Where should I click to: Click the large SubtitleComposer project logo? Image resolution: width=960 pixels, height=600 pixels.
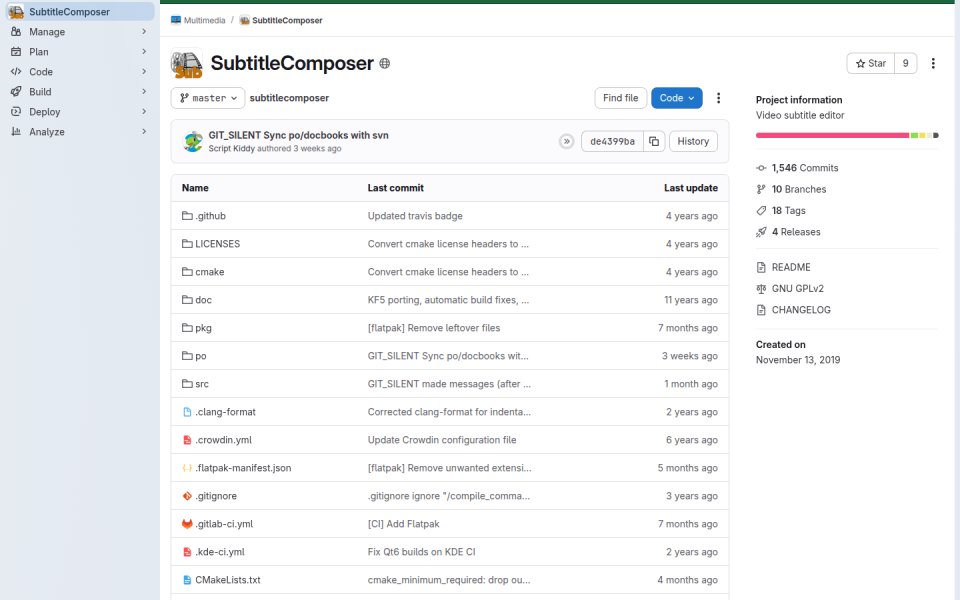point(187,64)
